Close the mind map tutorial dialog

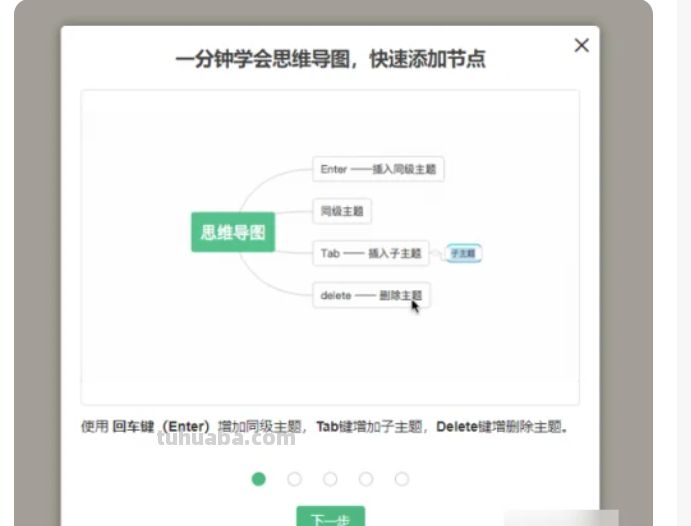pos(582,45)
